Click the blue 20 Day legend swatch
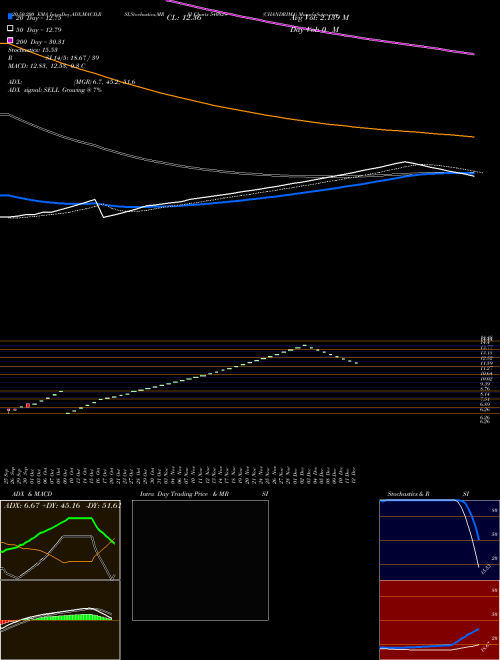 [x=10, y=16]
